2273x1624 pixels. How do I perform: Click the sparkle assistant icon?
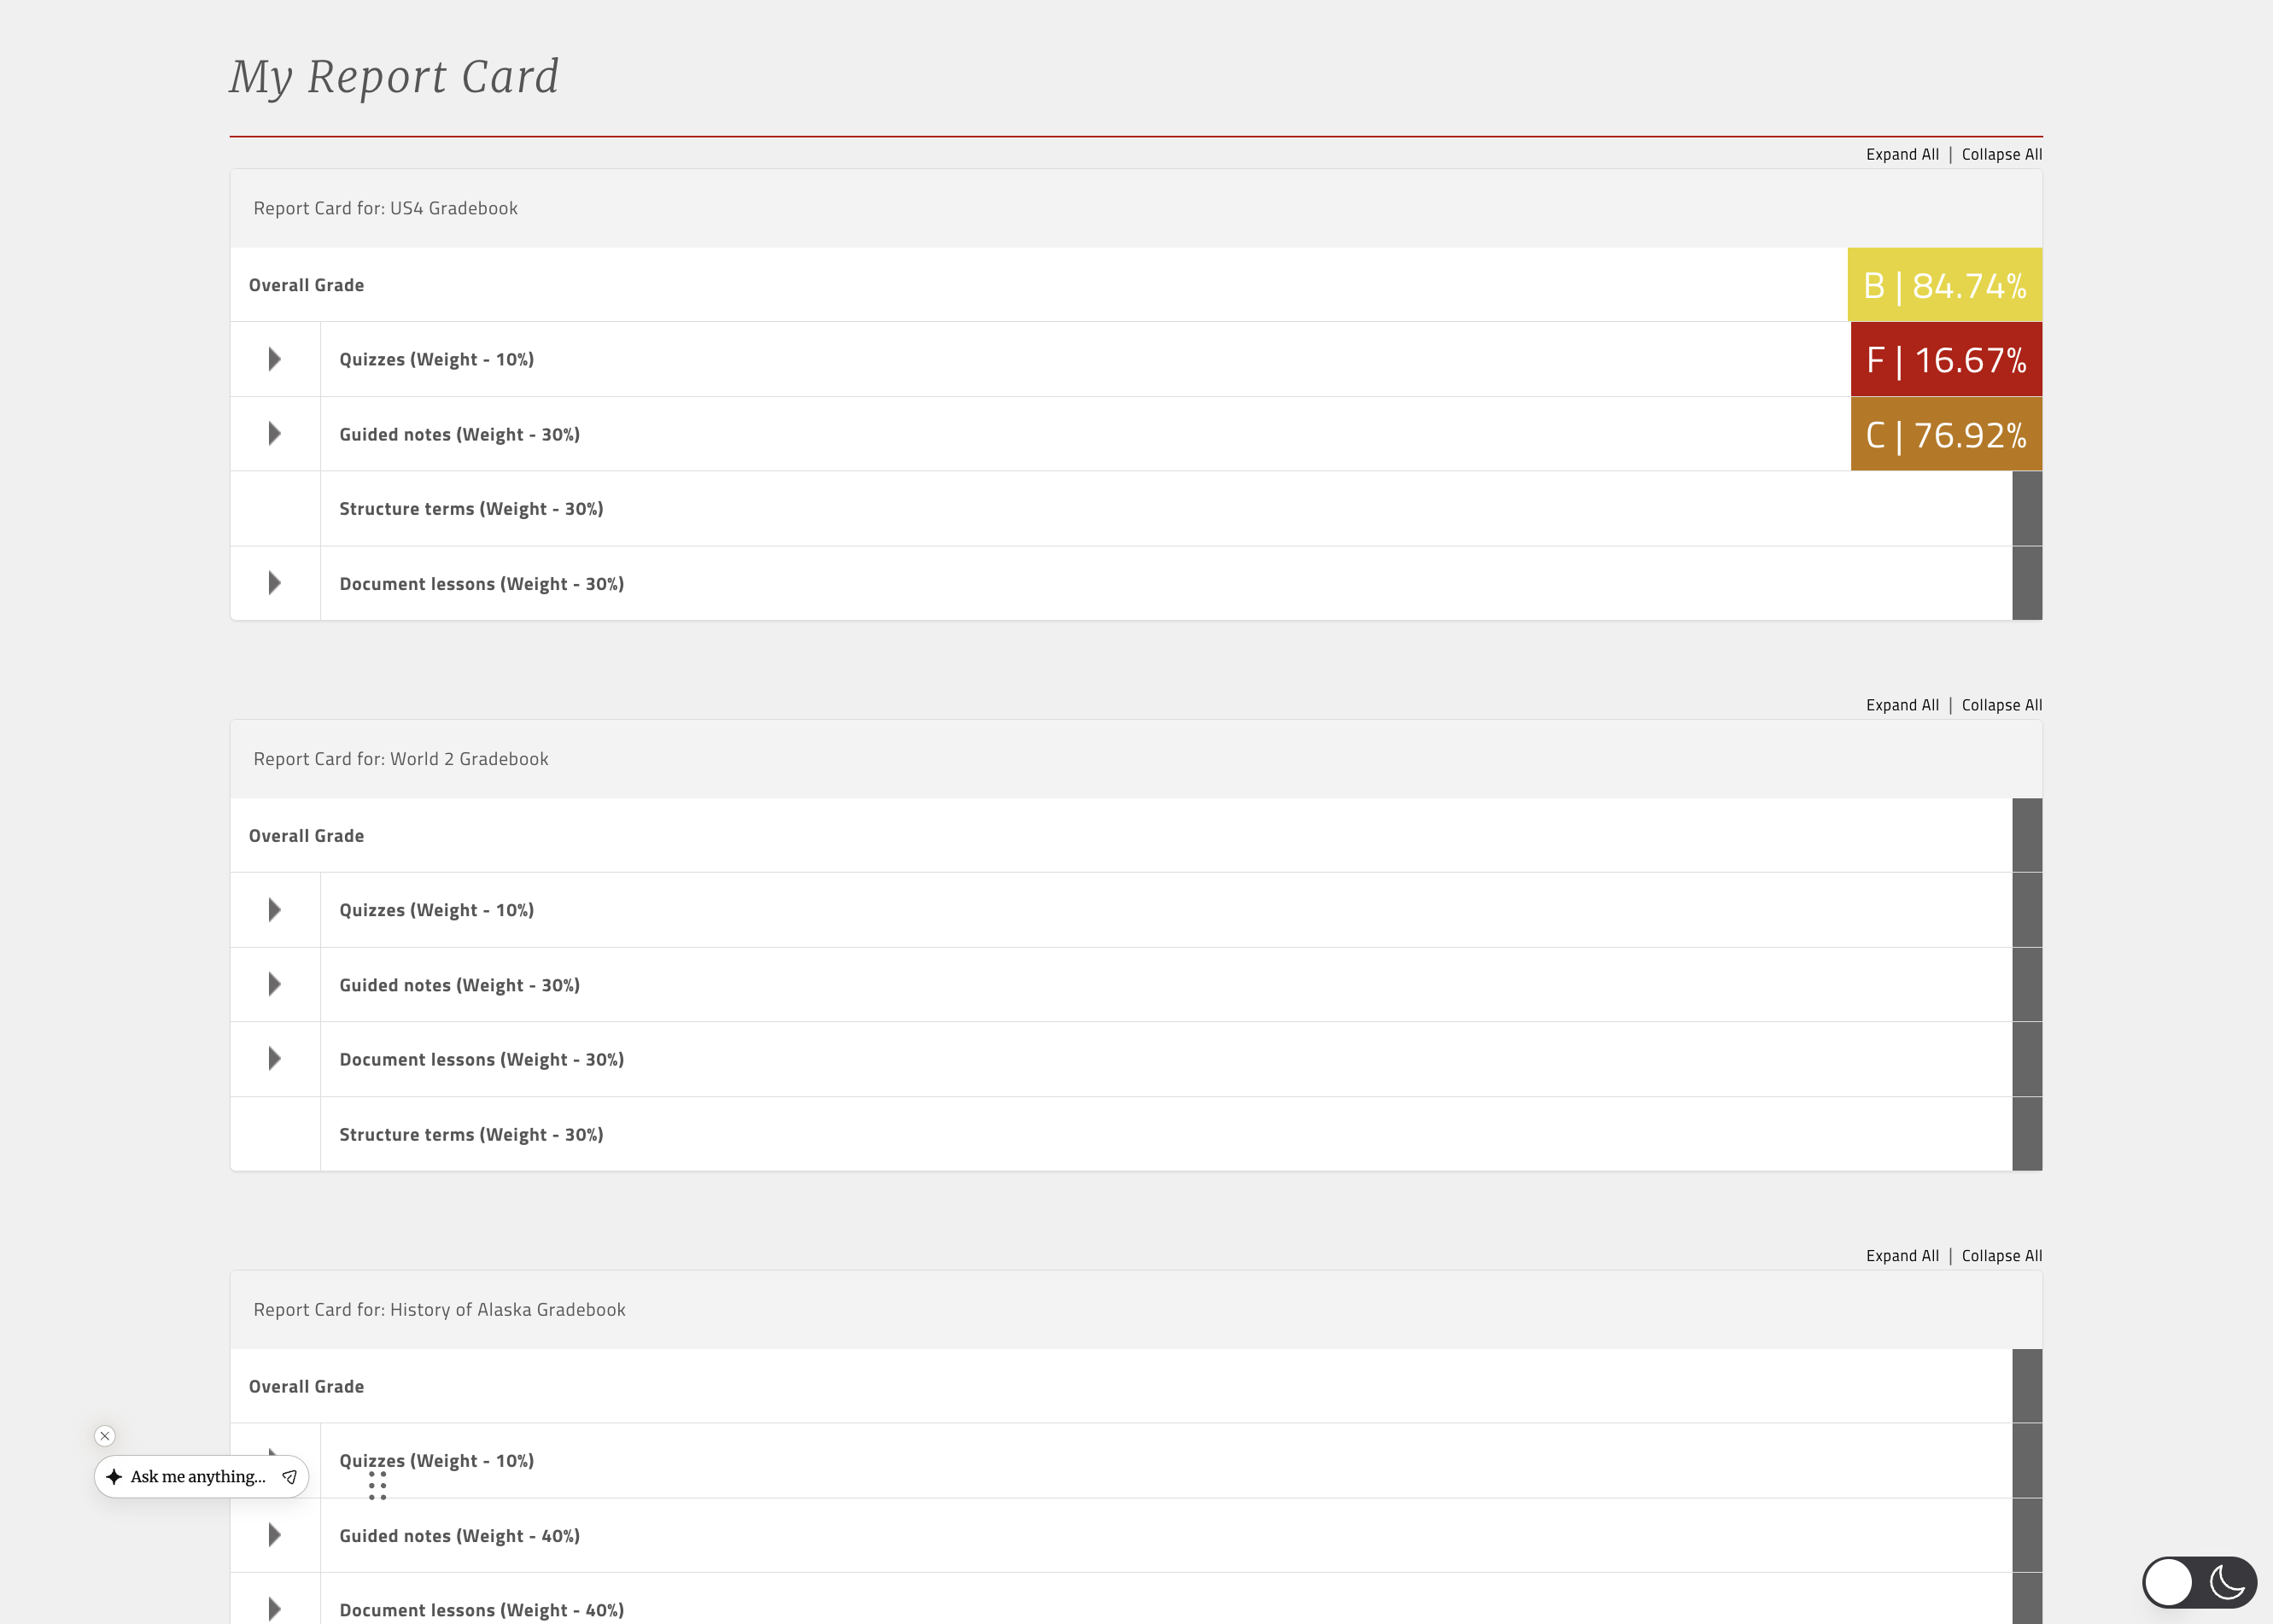coord(114,1477)
